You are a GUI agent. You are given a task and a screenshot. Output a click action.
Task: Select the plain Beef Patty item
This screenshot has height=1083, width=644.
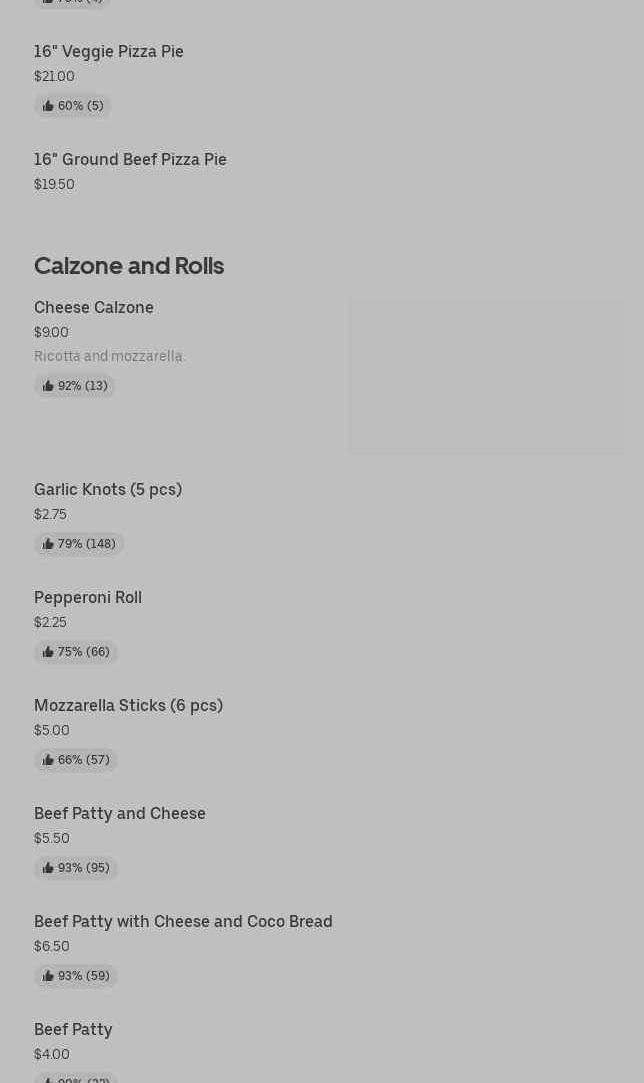(73, 1029)
